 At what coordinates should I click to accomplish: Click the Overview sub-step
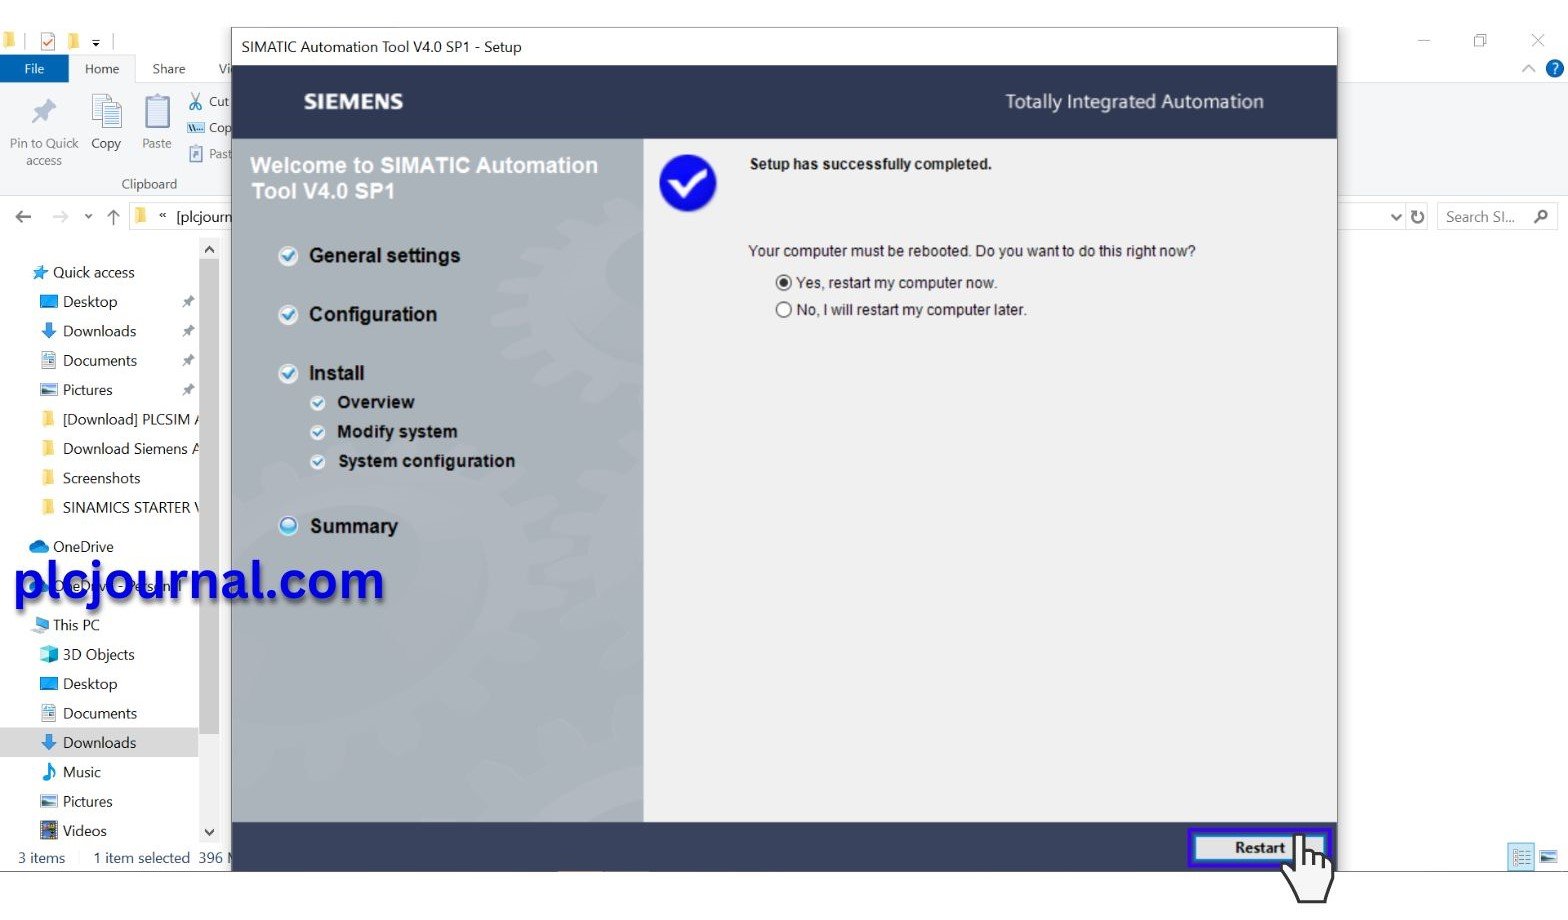[362, 402]
